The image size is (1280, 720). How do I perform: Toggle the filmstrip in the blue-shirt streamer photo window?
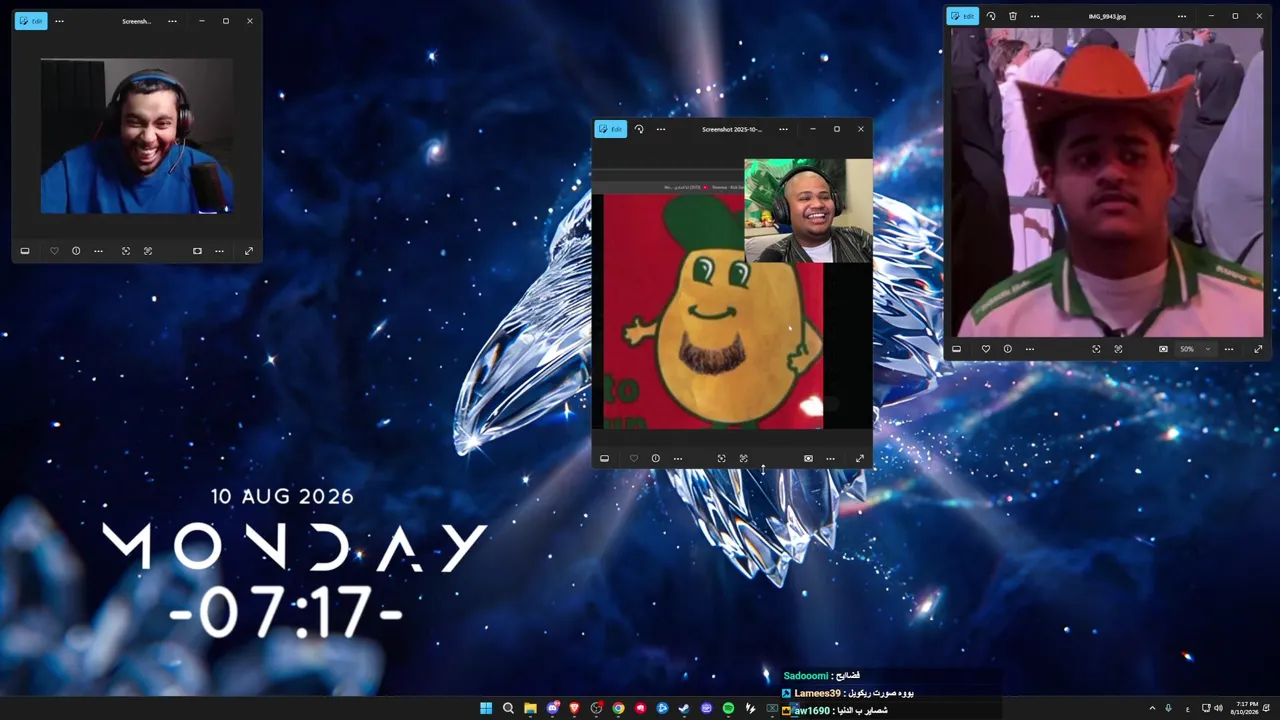[x=25, y=251]
